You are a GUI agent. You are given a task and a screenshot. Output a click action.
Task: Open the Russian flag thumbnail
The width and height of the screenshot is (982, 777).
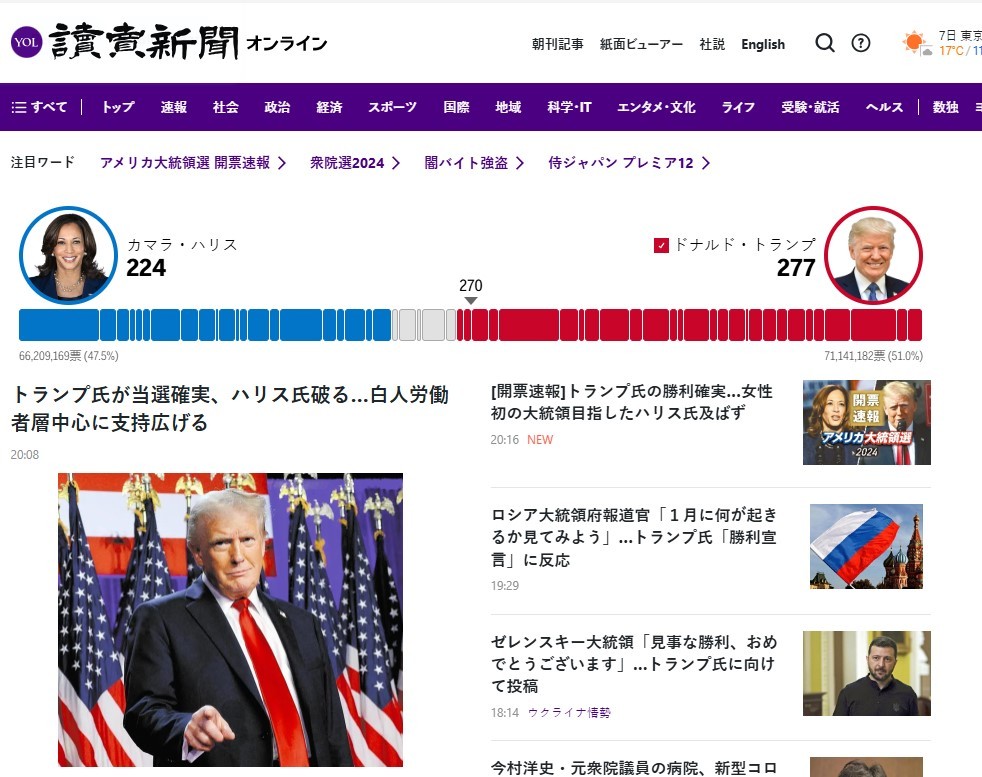point(866,547)
